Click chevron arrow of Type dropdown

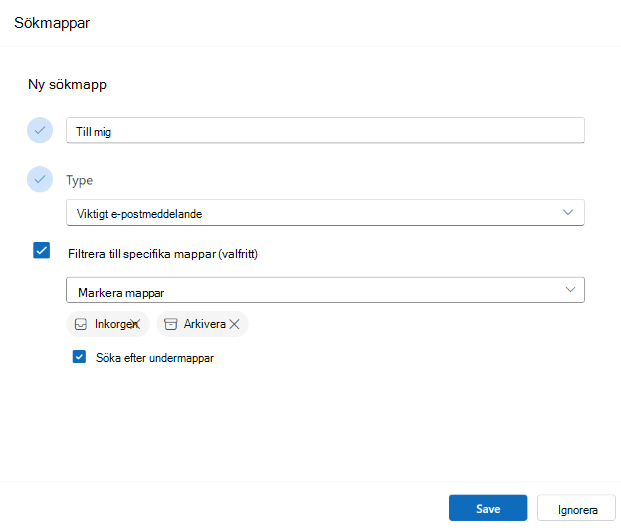click(568, 213)
